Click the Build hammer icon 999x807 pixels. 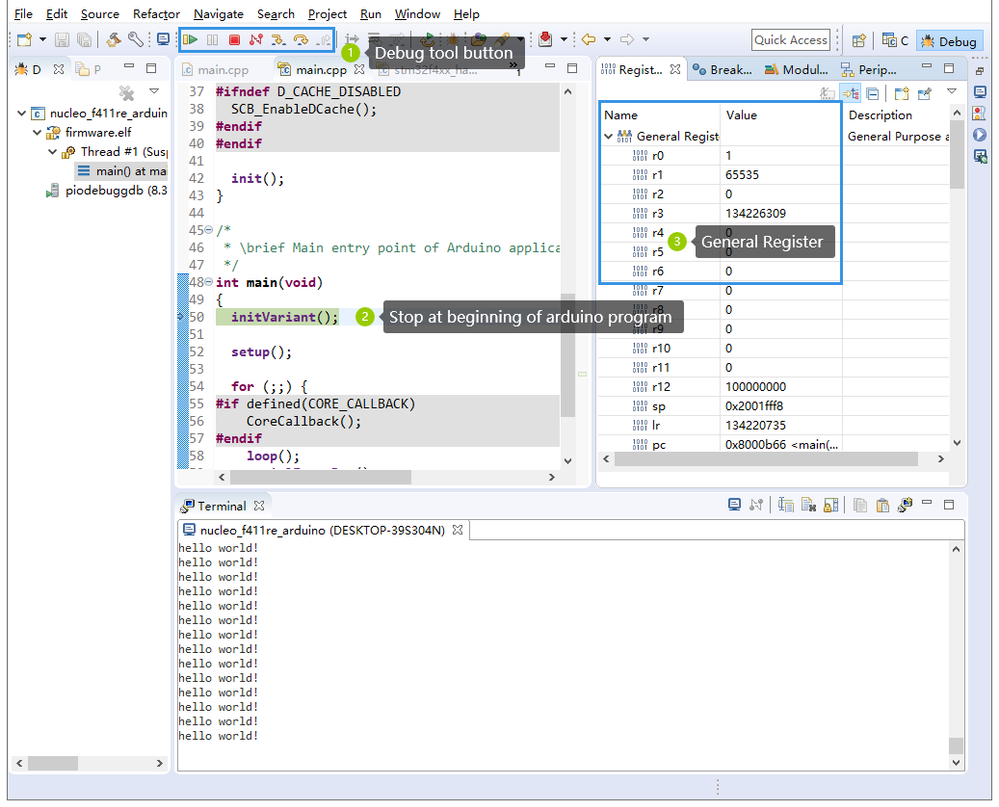113,39
